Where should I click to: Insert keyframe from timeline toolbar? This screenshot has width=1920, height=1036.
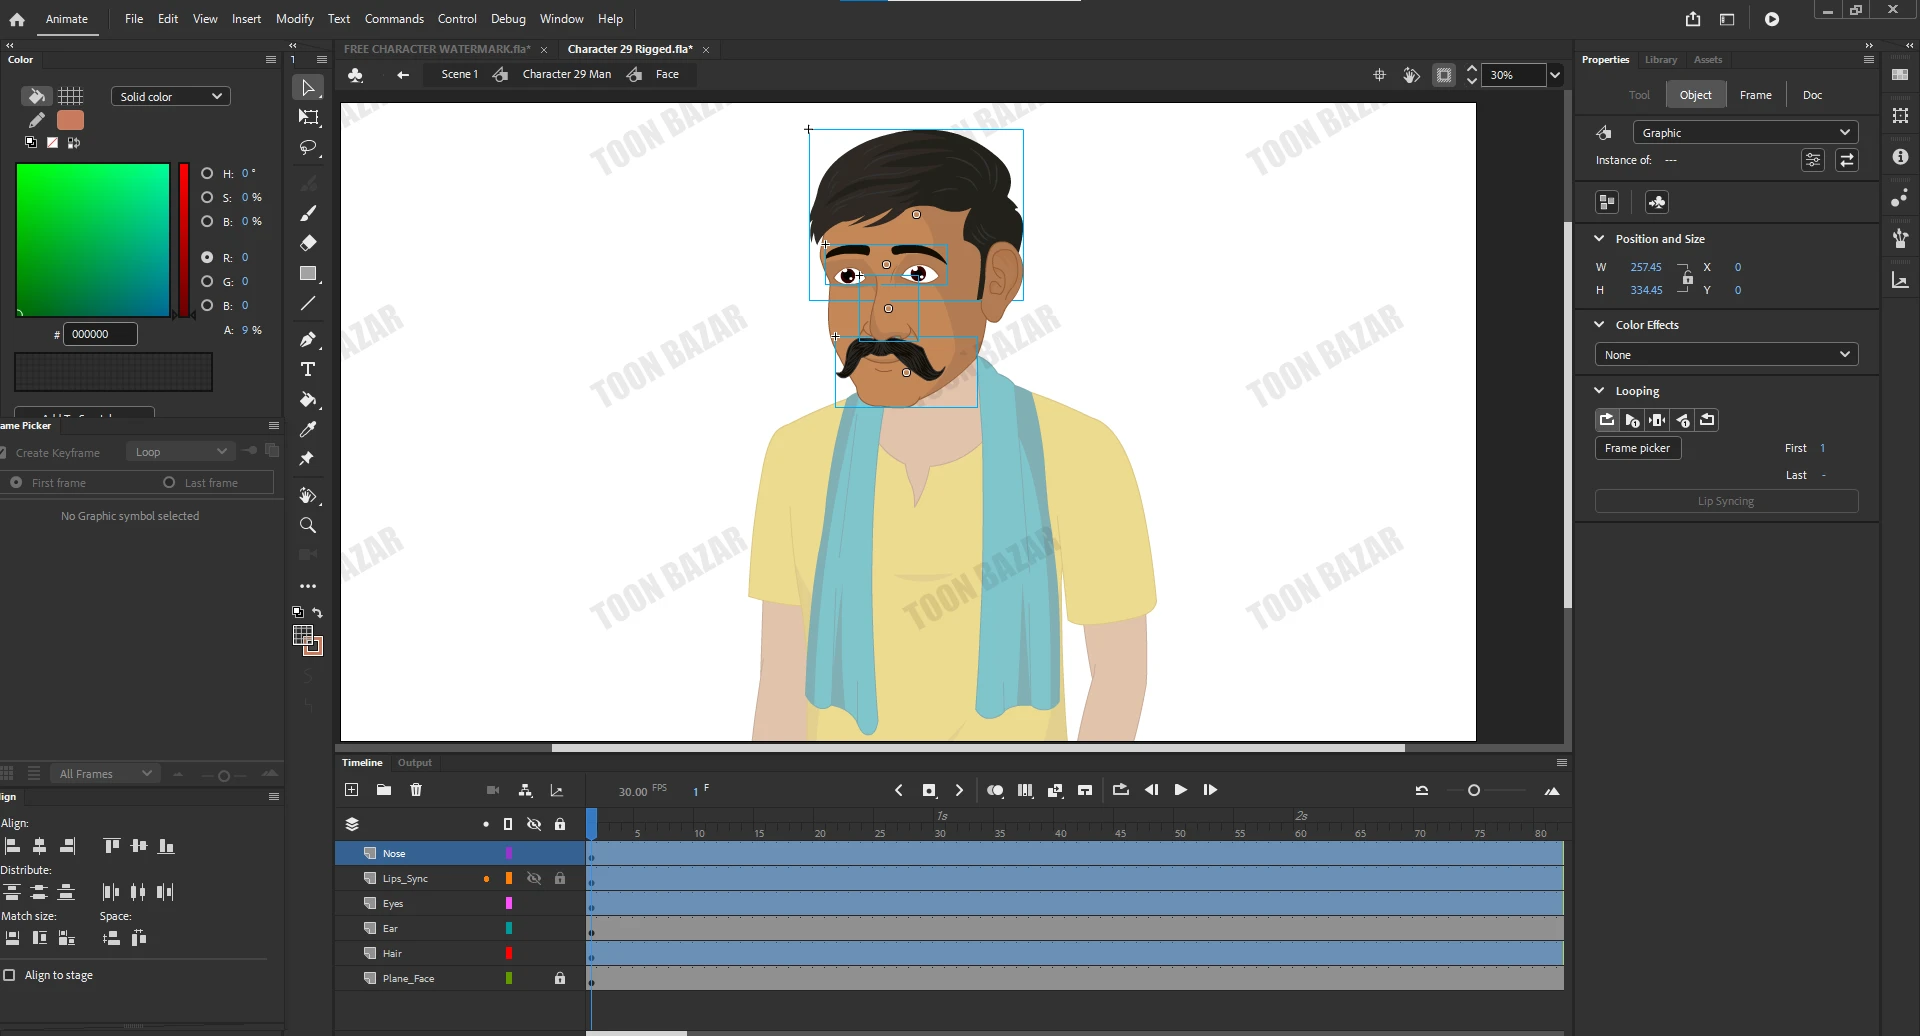(x=929, y=790)
